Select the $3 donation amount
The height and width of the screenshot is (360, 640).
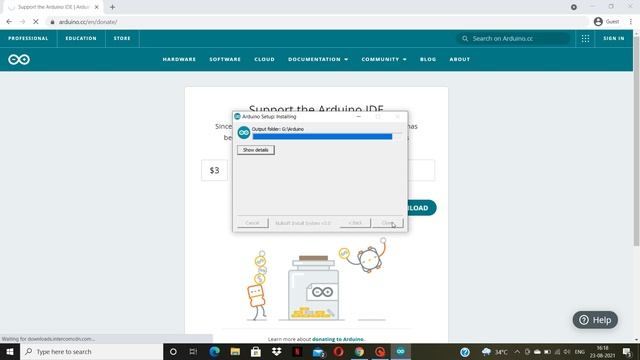(x=214, y=170)
